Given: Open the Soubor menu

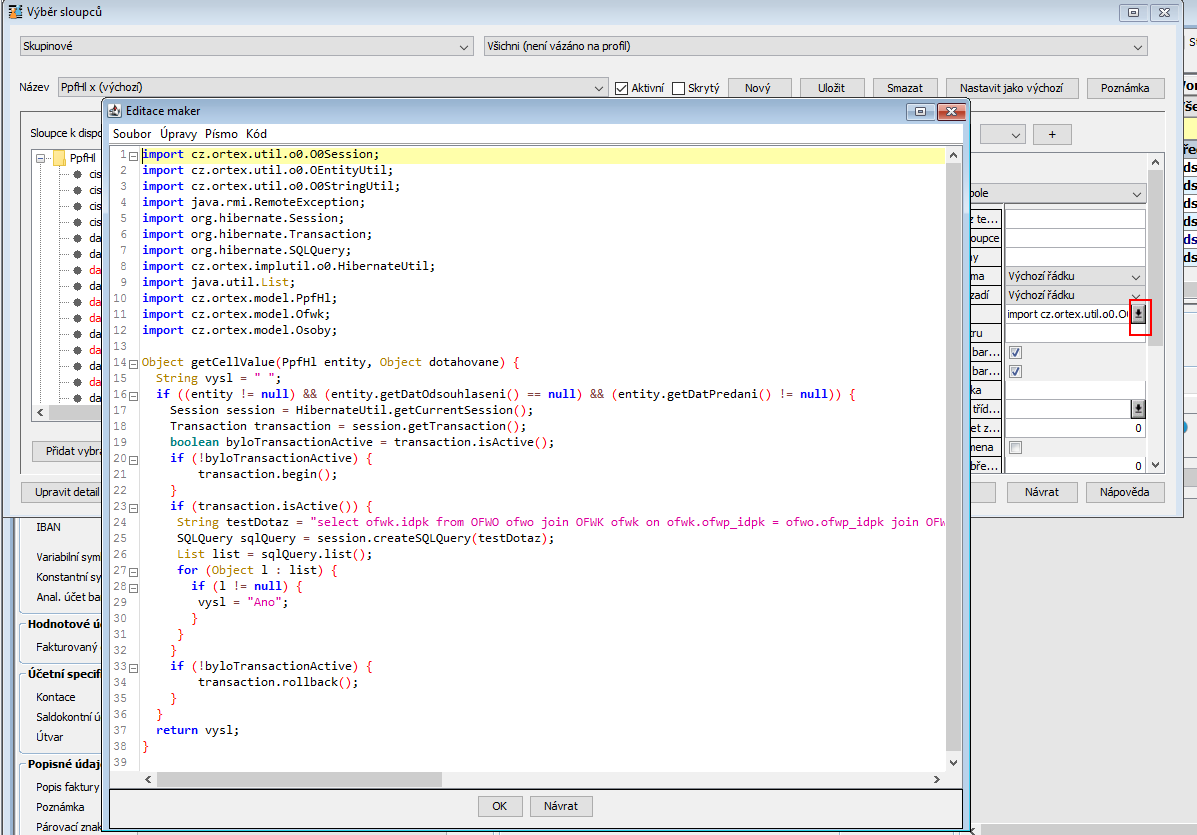Looking at the screenshot, I should pyautogui.click(x=132, y=133).
